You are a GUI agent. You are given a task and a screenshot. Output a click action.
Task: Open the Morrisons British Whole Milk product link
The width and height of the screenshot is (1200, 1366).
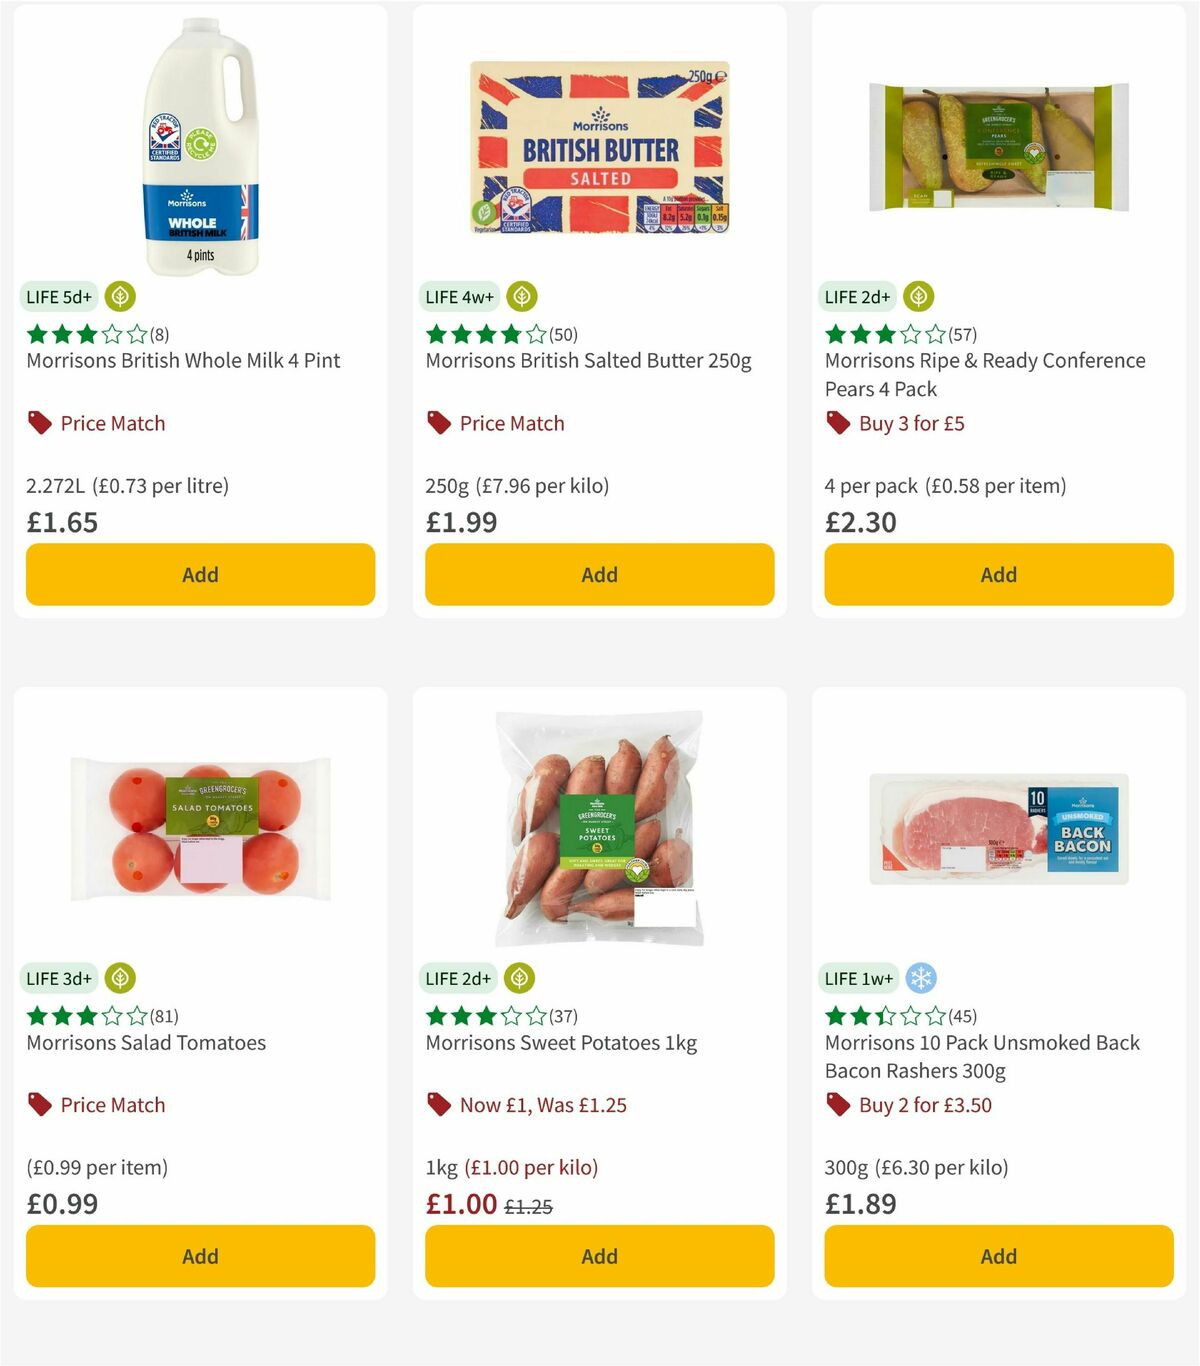click(183, 360)
